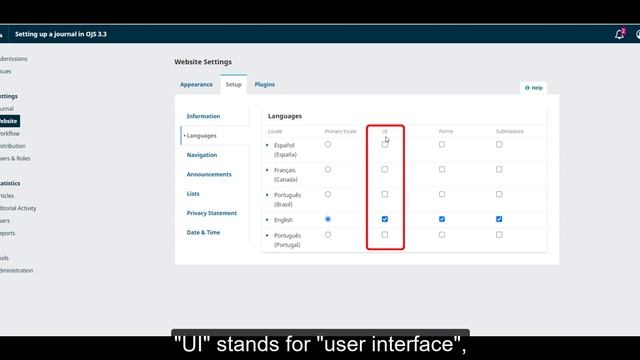
Task: Open the Announcements section
Action: pos(209,174)
